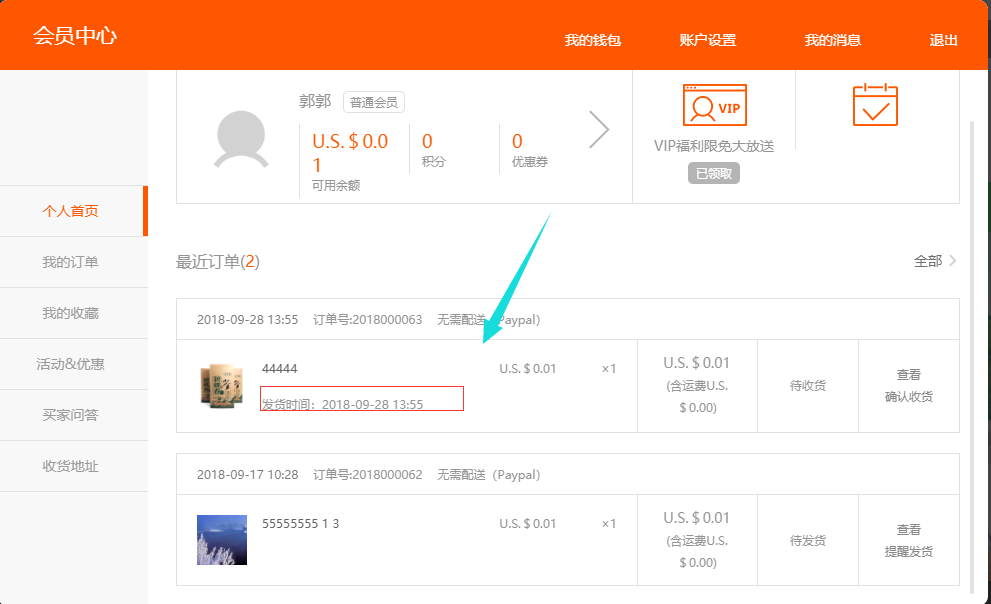The height and width of the screenshot is (604, 991).
Task: Click 确认收货 for order 2018000063
Action: [908, 397]
